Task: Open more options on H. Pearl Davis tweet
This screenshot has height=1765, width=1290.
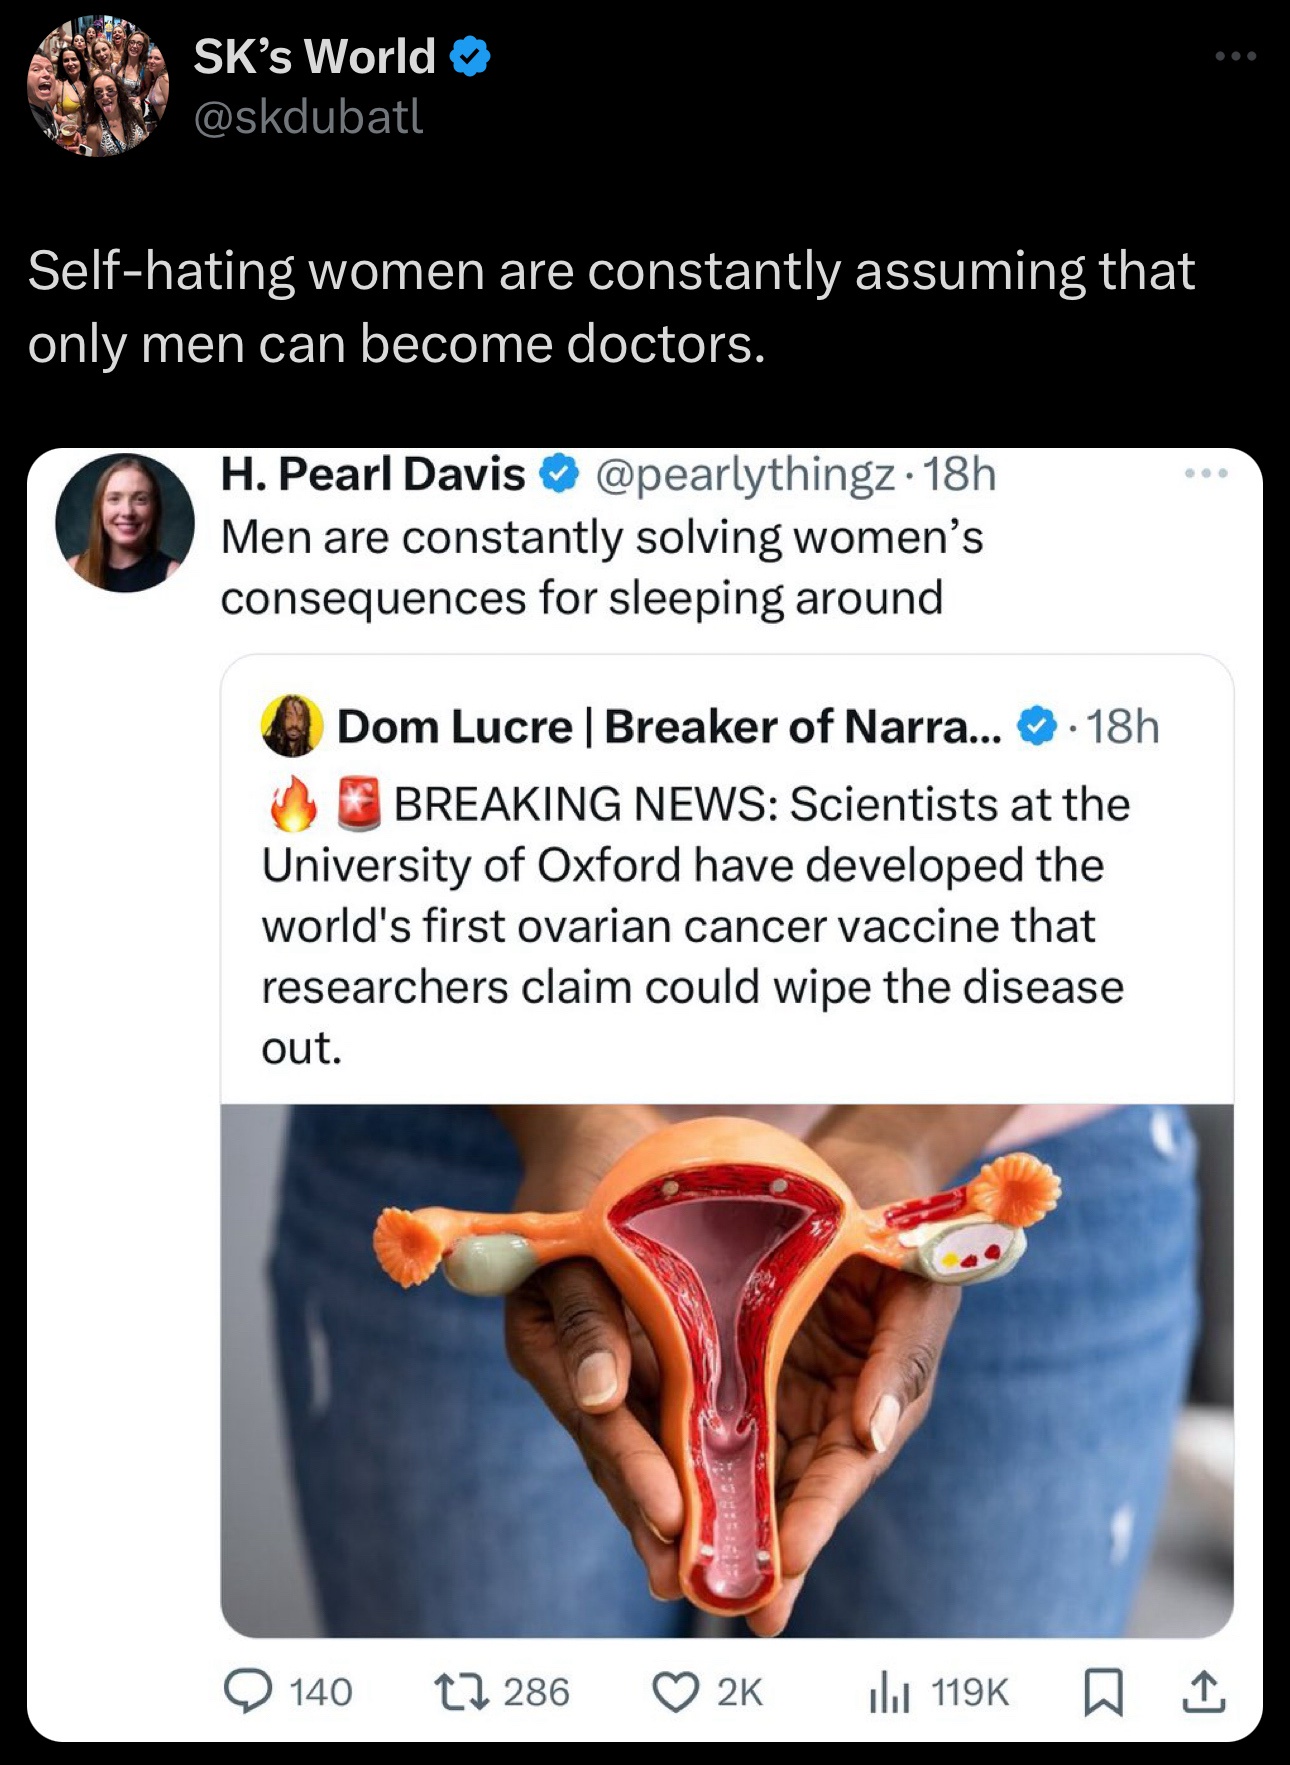Action: pos(1206,474)
